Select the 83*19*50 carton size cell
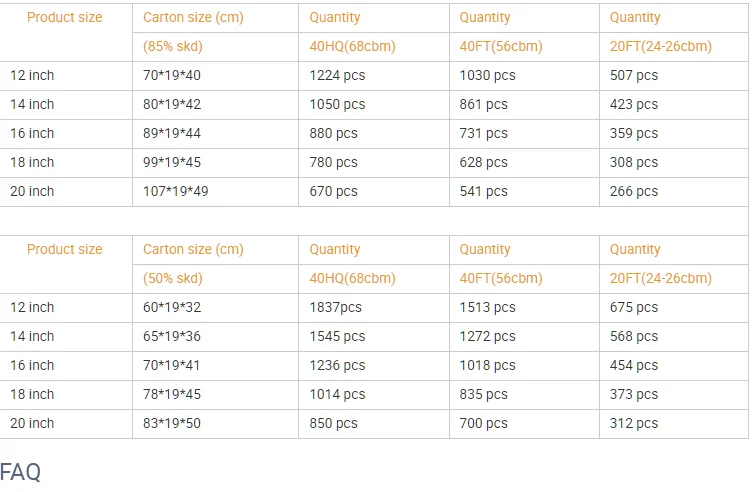Viewport: 752px width, 492px height. (172, 423)
